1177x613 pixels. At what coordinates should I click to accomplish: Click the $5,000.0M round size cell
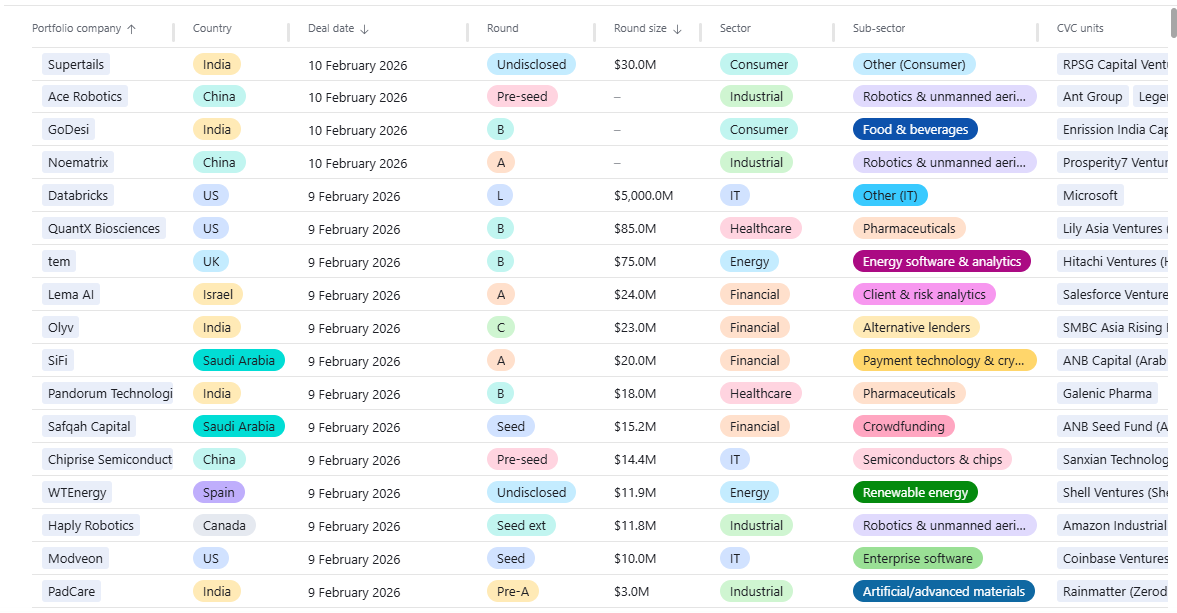pos(643,196)
